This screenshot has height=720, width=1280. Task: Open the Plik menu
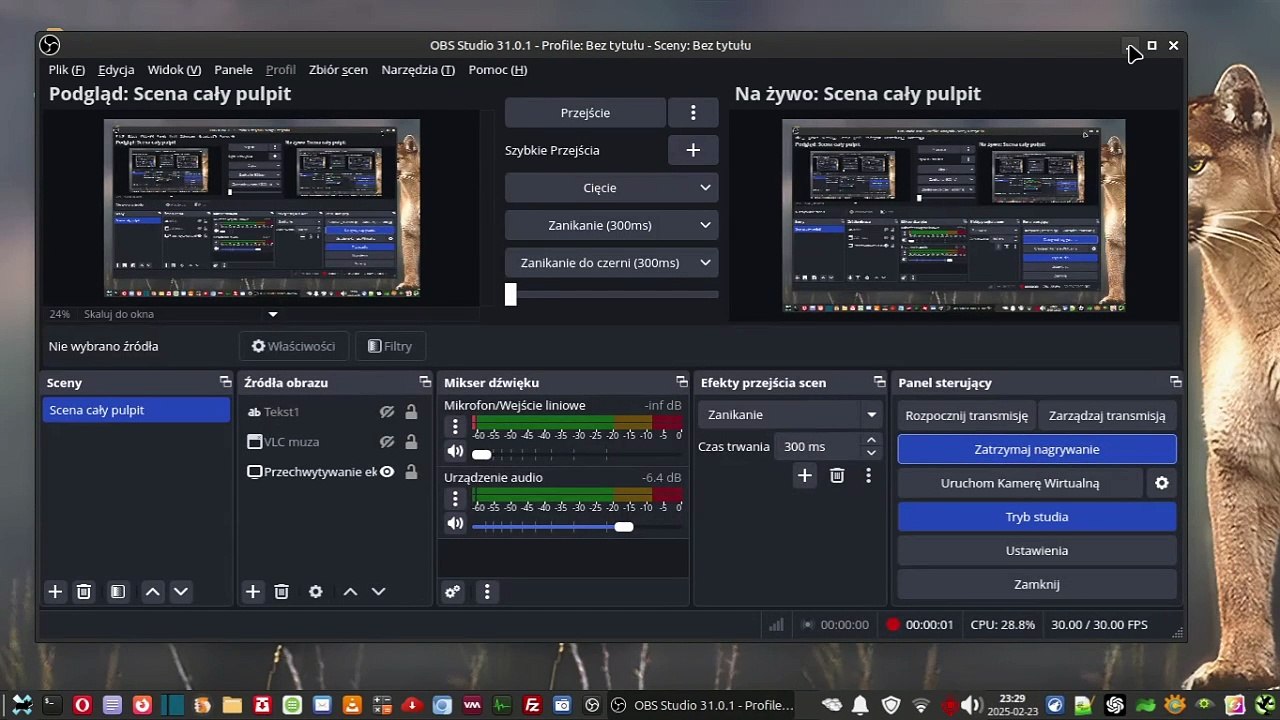(x=66, y=70)
